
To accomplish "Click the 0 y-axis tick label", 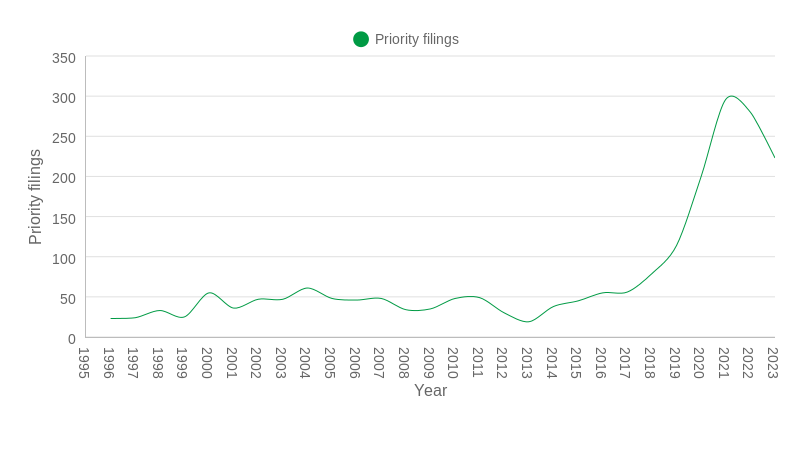I will click(72, 339).
